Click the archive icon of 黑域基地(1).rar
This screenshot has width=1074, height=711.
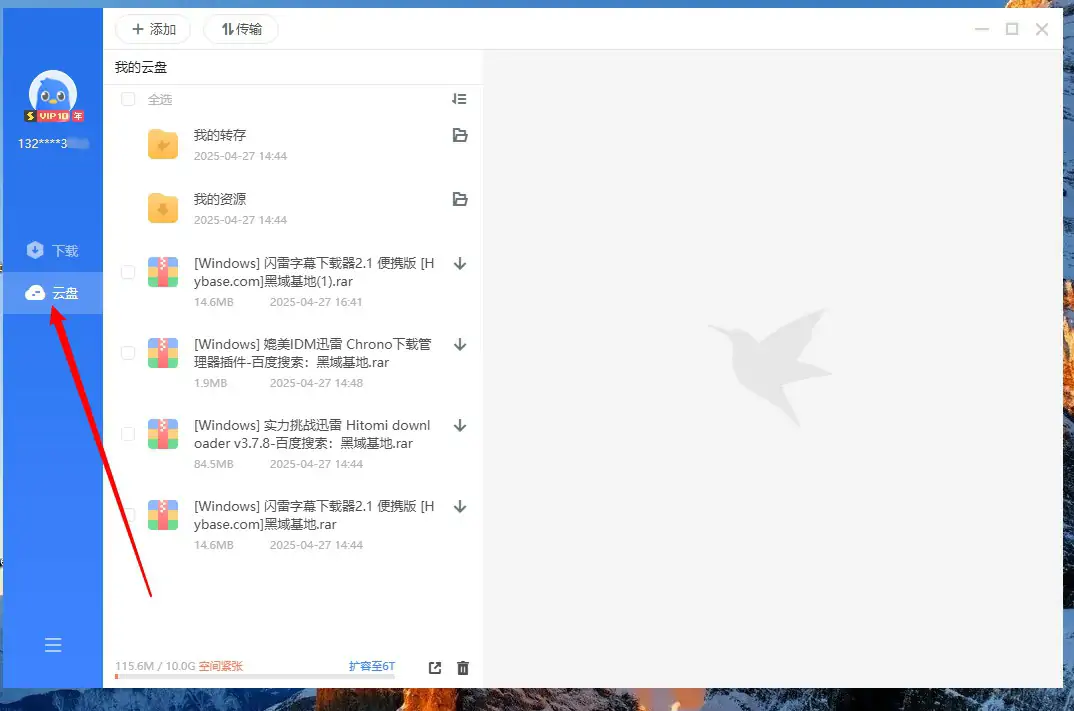163,272
